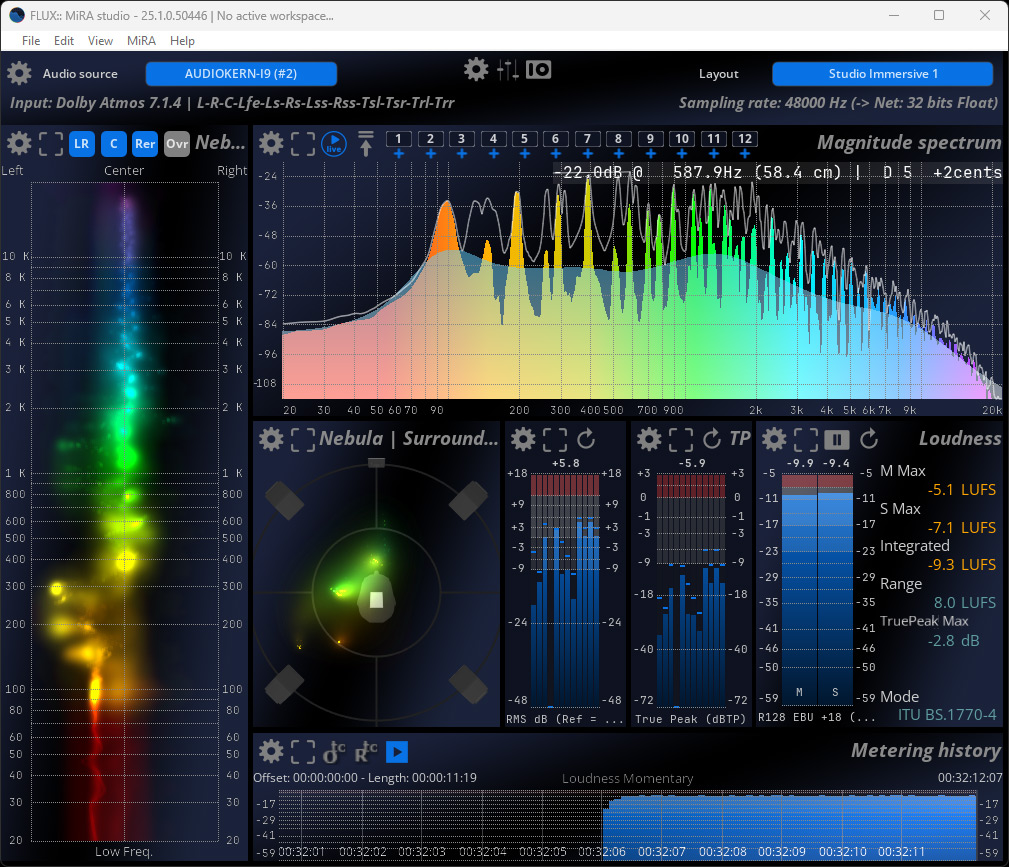Click the IO routing icon
Viewport: 1009px width, 867px height.
pyautogui.click(x=539, y=70)
